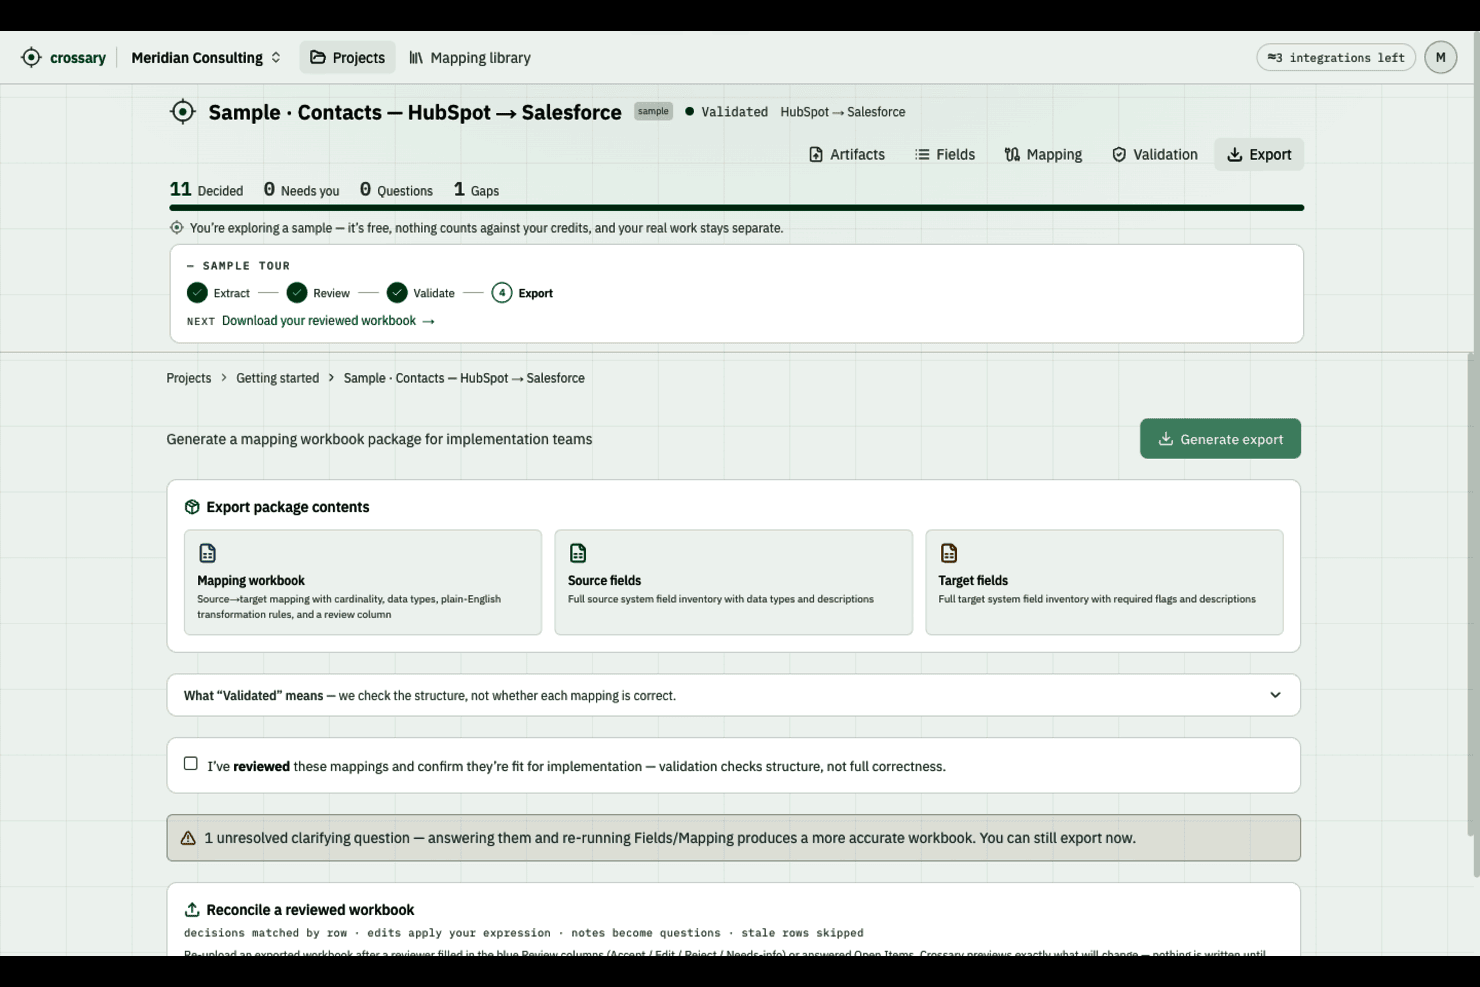
Task: Go to the Fields tab
Action: point(945,154)
